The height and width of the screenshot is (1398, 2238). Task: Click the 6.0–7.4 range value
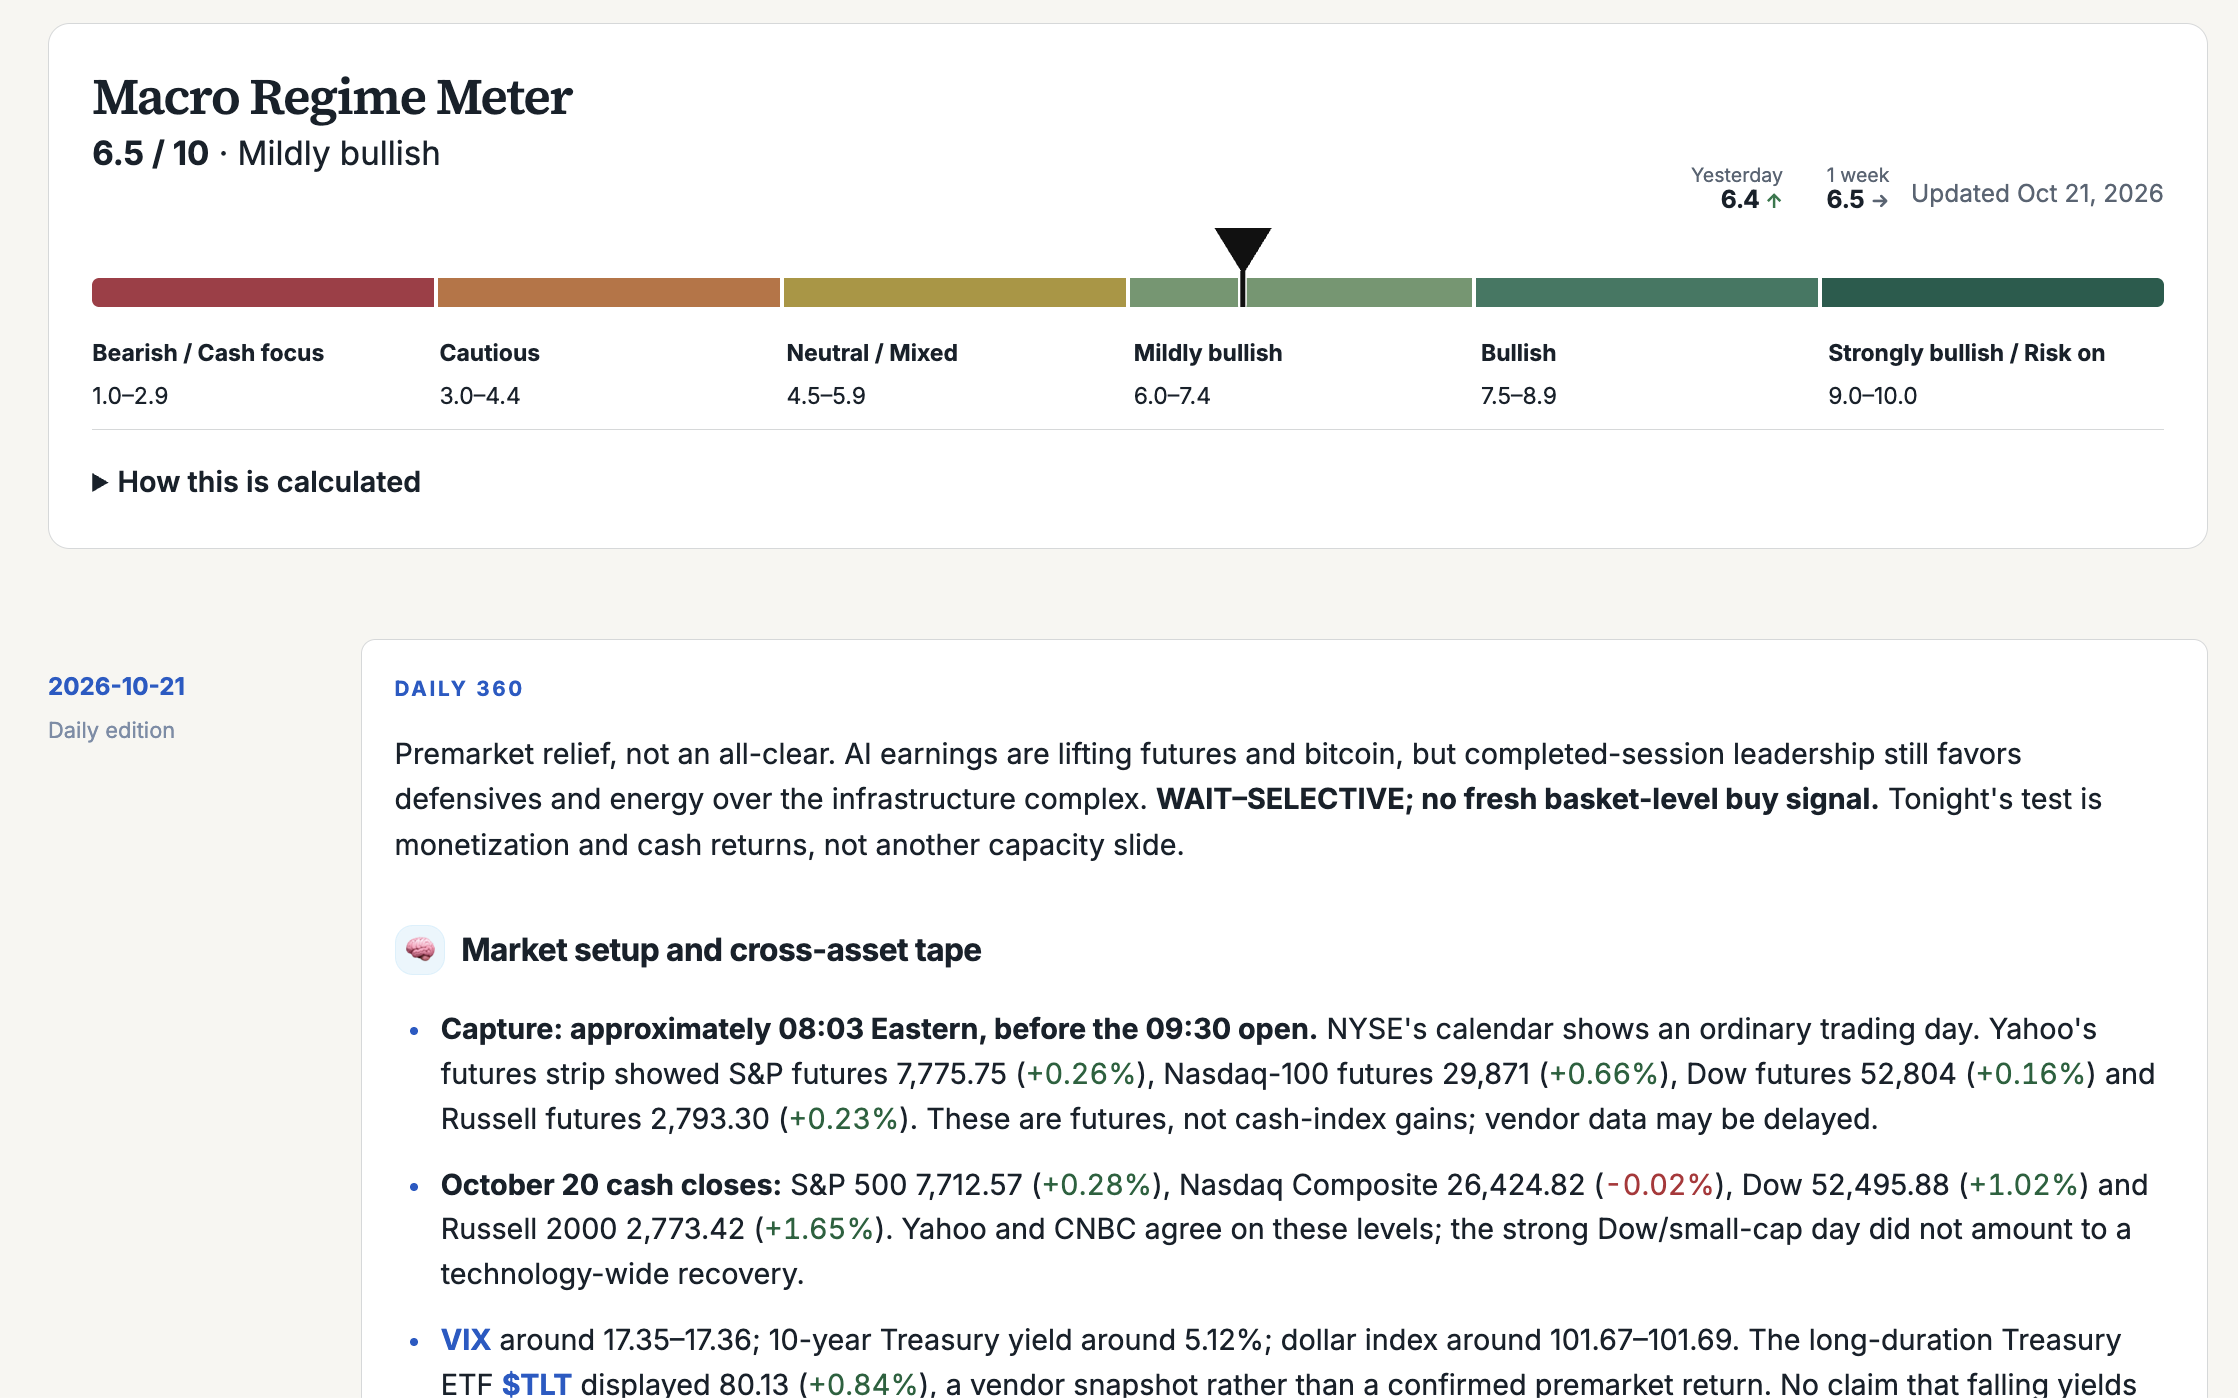click(x=1172, y=396)
